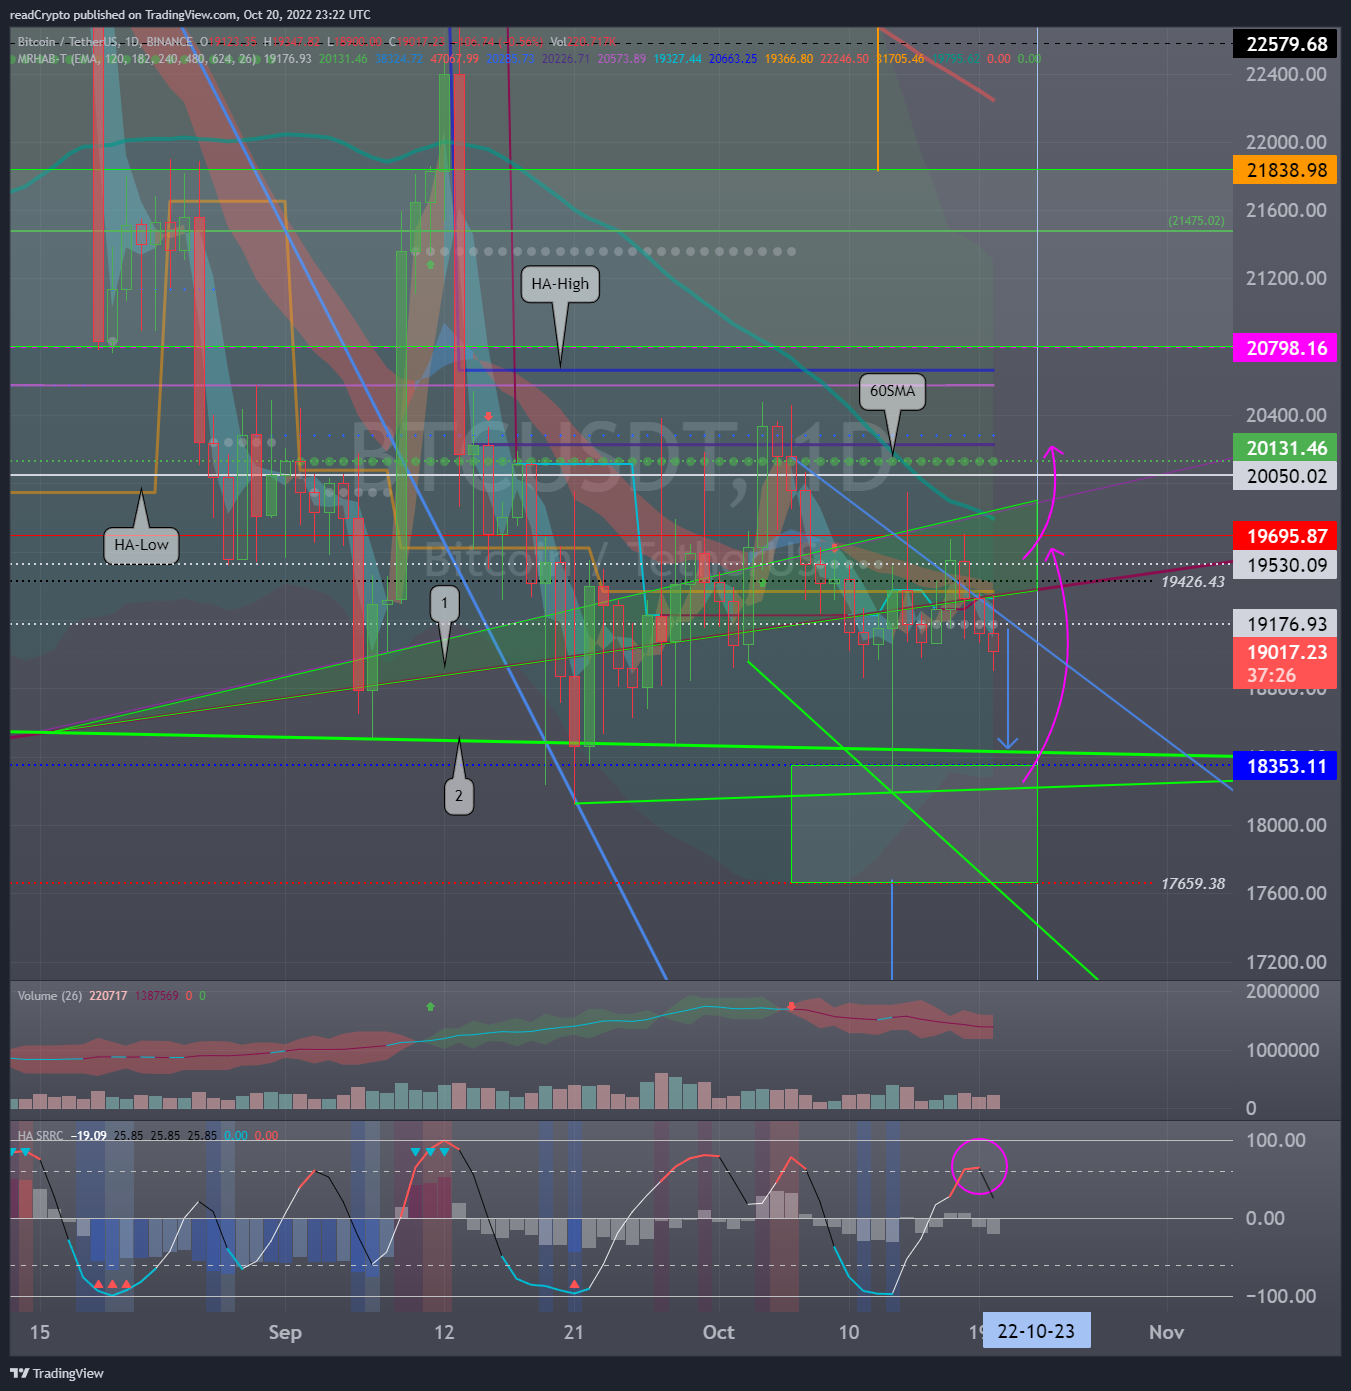This screenshot has height=1391, width=1351.
Task: Click the orange 21838.98 price label
Action: point(1286,170)
